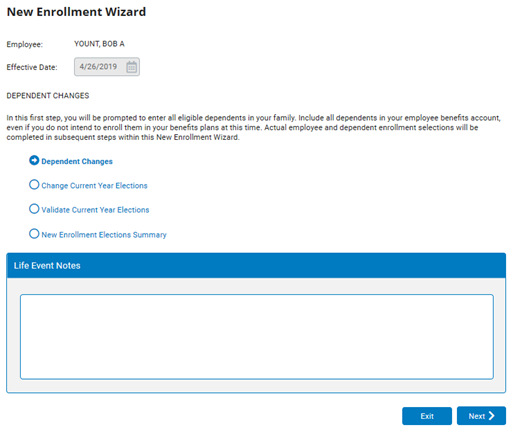Viewport: 513px width, 432px height.
Task: Open the Effective Date calendar picker icon
Action: tap(131, 67)
